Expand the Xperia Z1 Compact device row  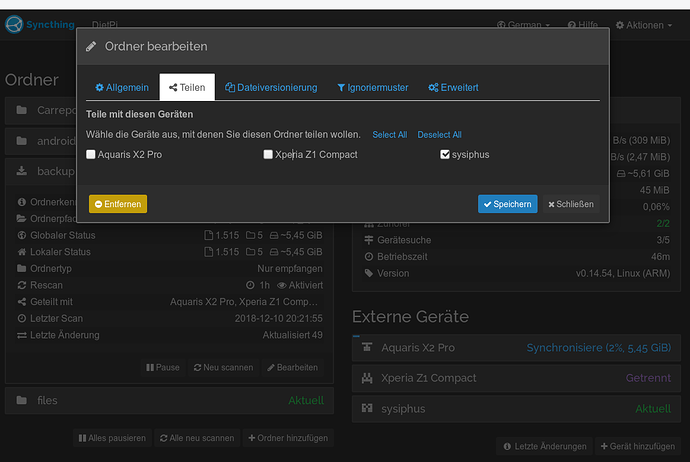(x=516, y=378)
